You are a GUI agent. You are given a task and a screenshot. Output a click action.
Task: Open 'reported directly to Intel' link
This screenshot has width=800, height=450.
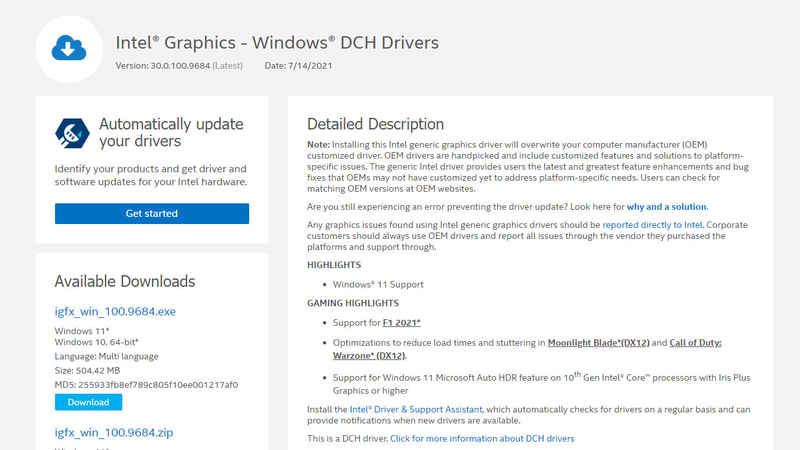point(652,224)
